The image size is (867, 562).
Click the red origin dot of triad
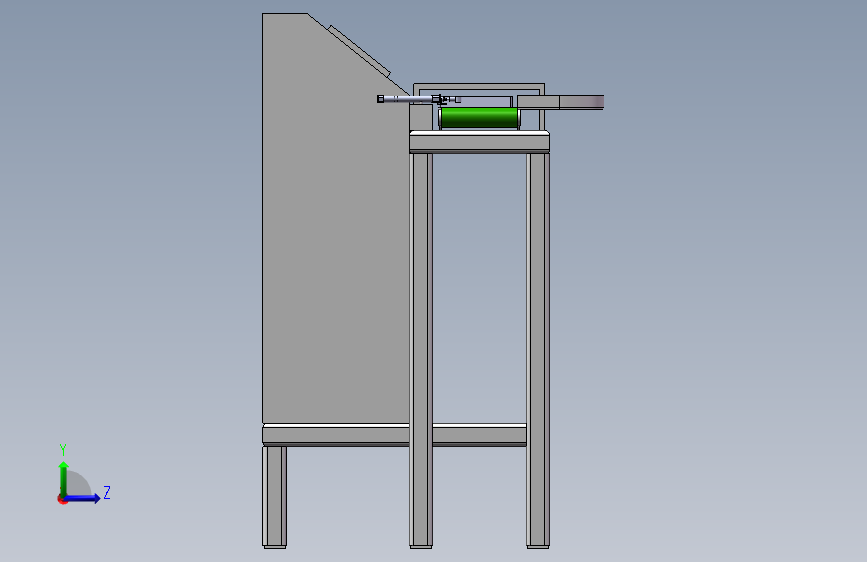point(62,499)
